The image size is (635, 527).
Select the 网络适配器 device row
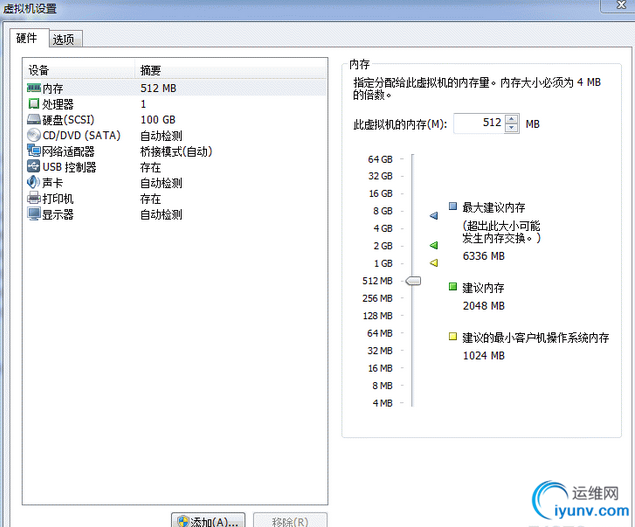pos(175,151)
